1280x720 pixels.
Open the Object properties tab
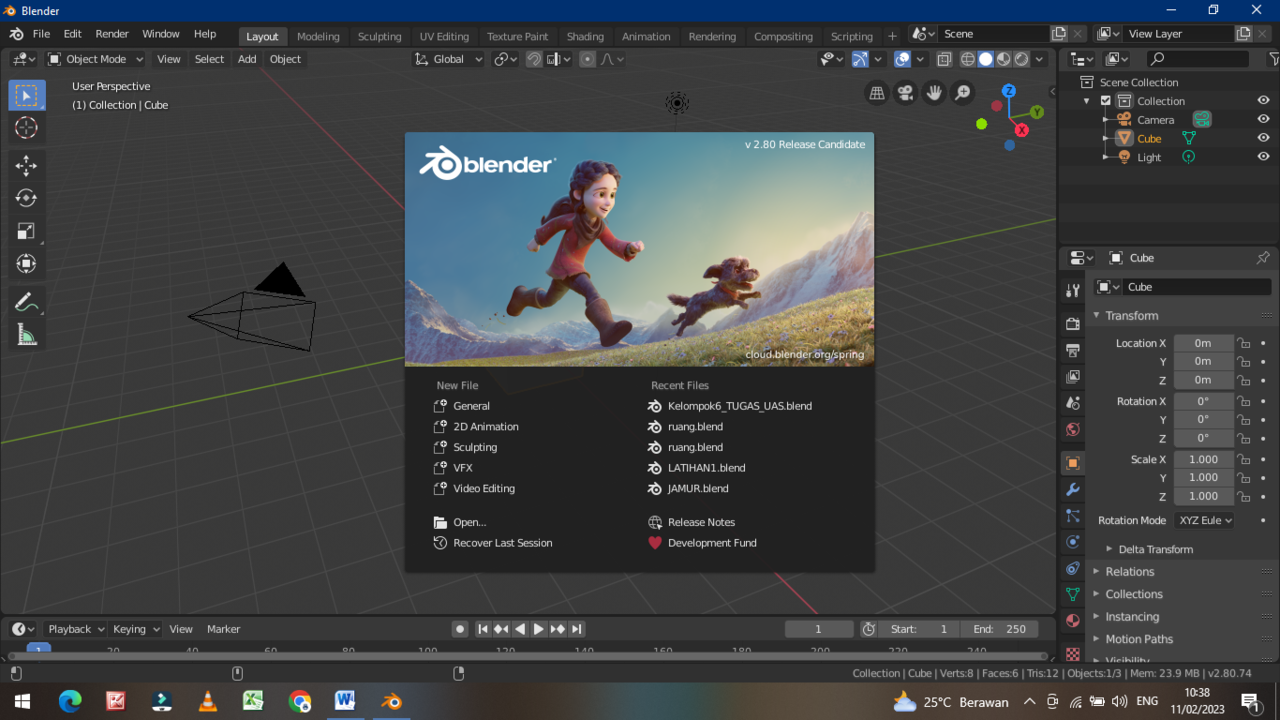click(x=1073, y=463)
